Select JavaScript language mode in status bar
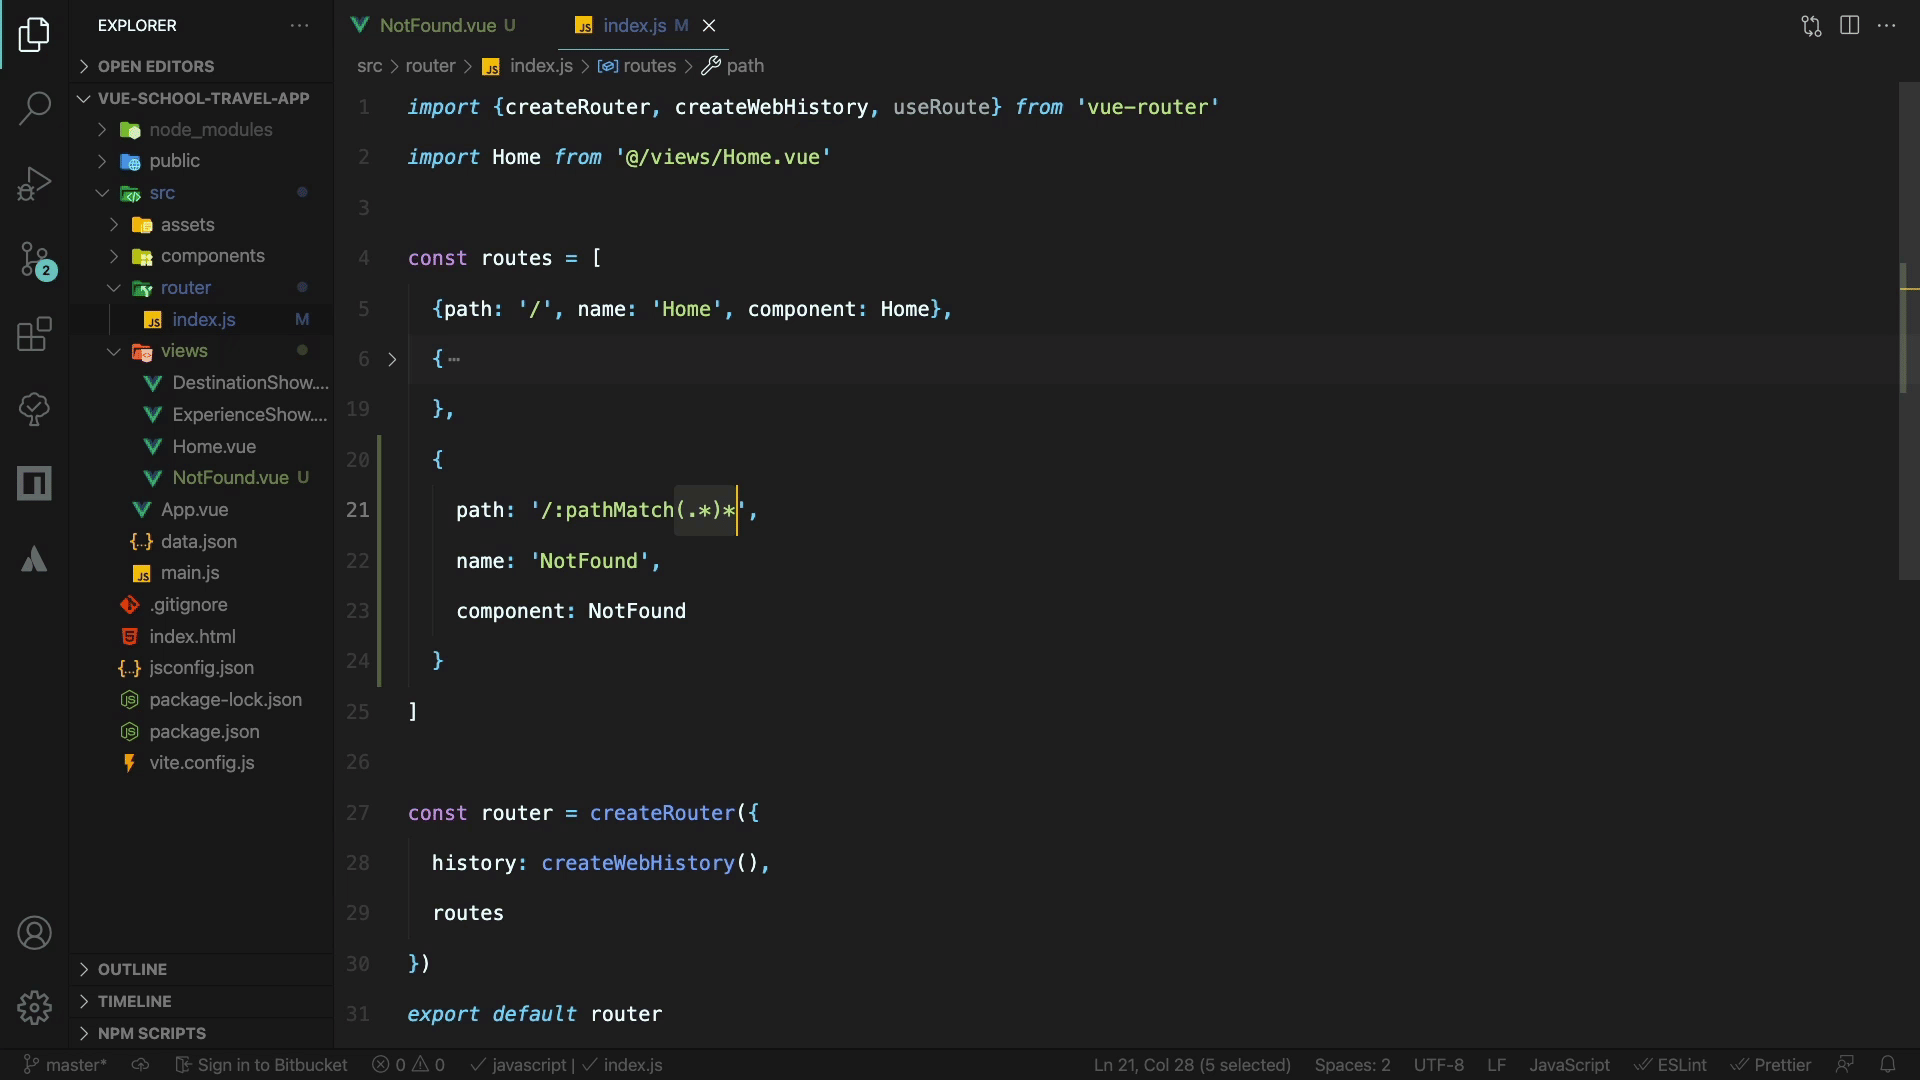This screenshot has width=1920, height=1080. pyautogui.click(x=1568, y=1065)
